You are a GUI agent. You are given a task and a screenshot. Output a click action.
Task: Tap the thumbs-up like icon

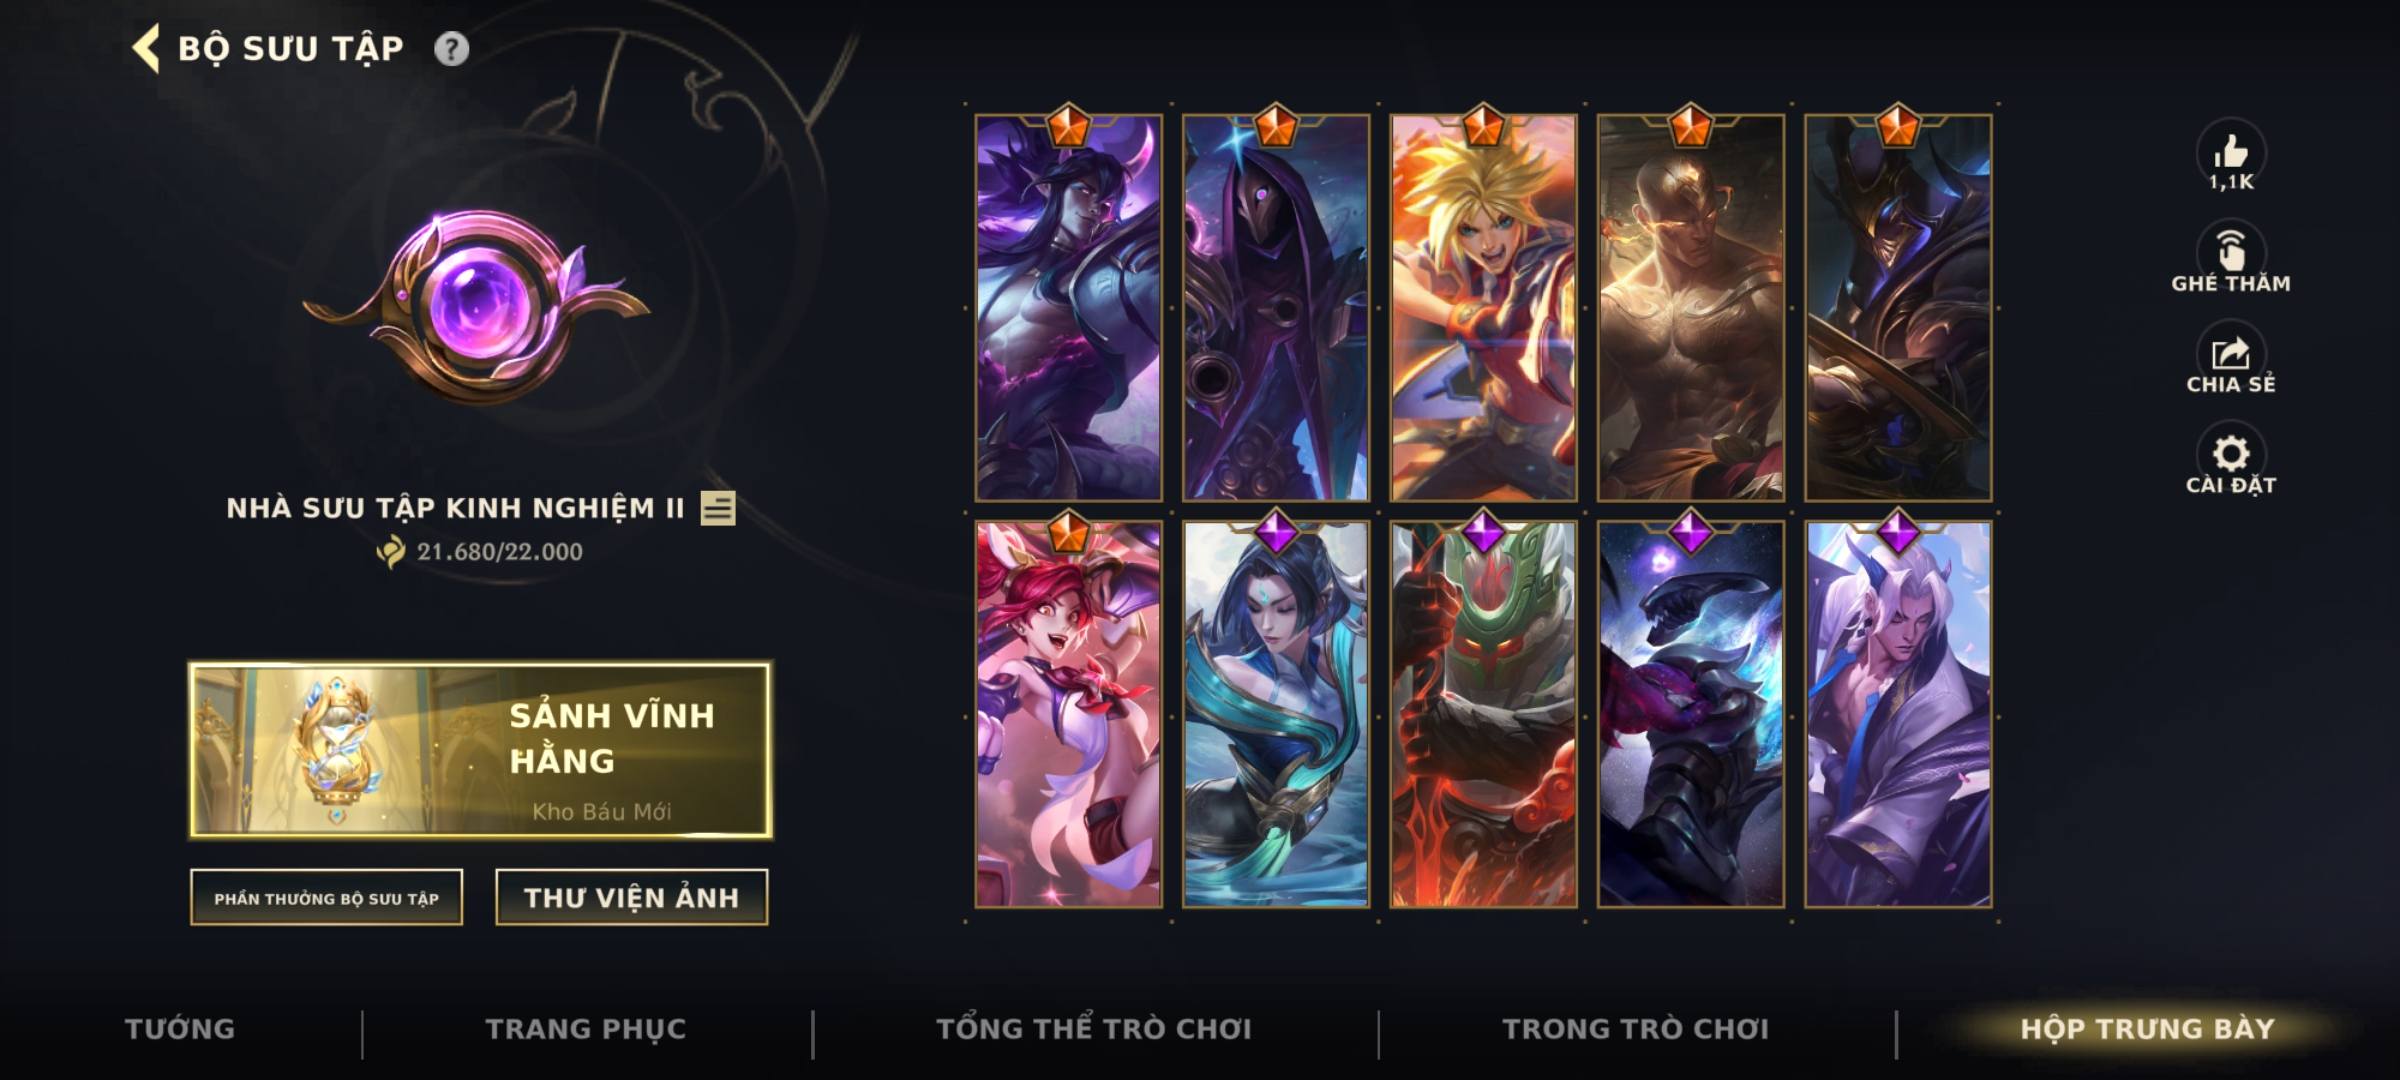[x=2230, y=152]
